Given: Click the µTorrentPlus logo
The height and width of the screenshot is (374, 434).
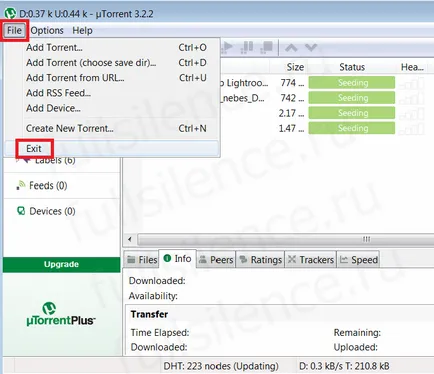Looking at the screenshot, I should (x=61, y=314).
